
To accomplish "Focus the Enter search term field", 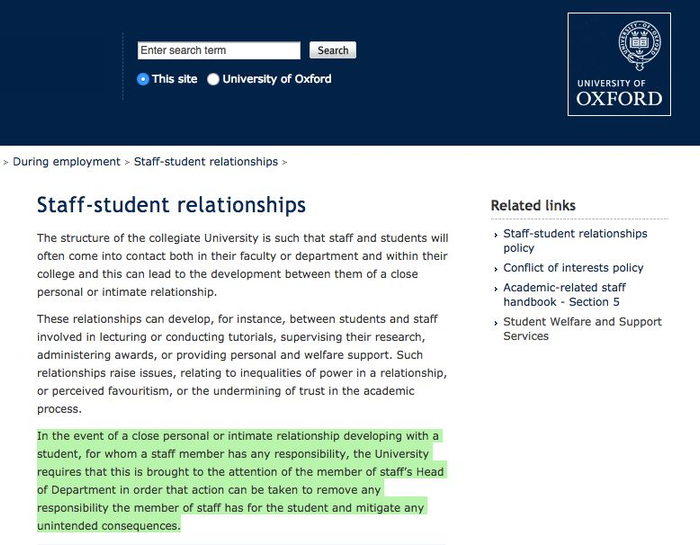I will pos(218,50).
